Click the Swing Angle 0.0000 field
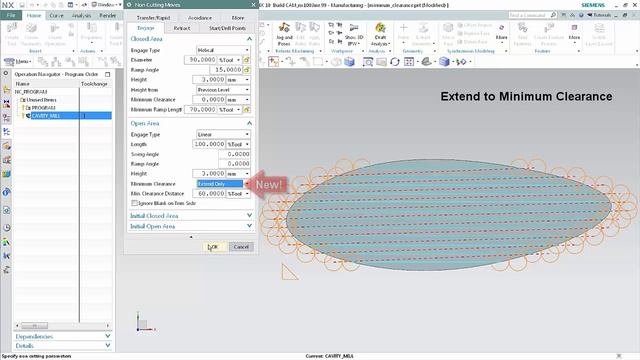This screenshot has height=360, width=640. (x=234, y=154)
